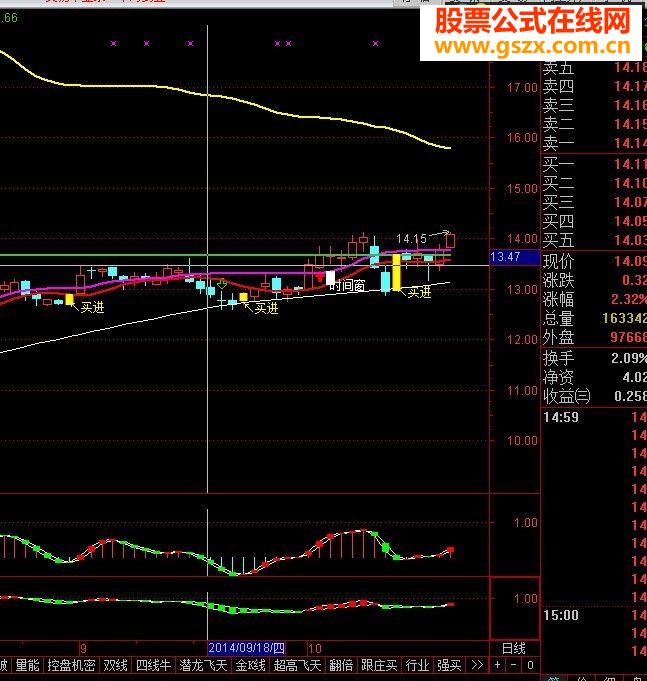Click the minus zoom button
647x681 pixels.
pyautogui.click(x=514, y=665)
